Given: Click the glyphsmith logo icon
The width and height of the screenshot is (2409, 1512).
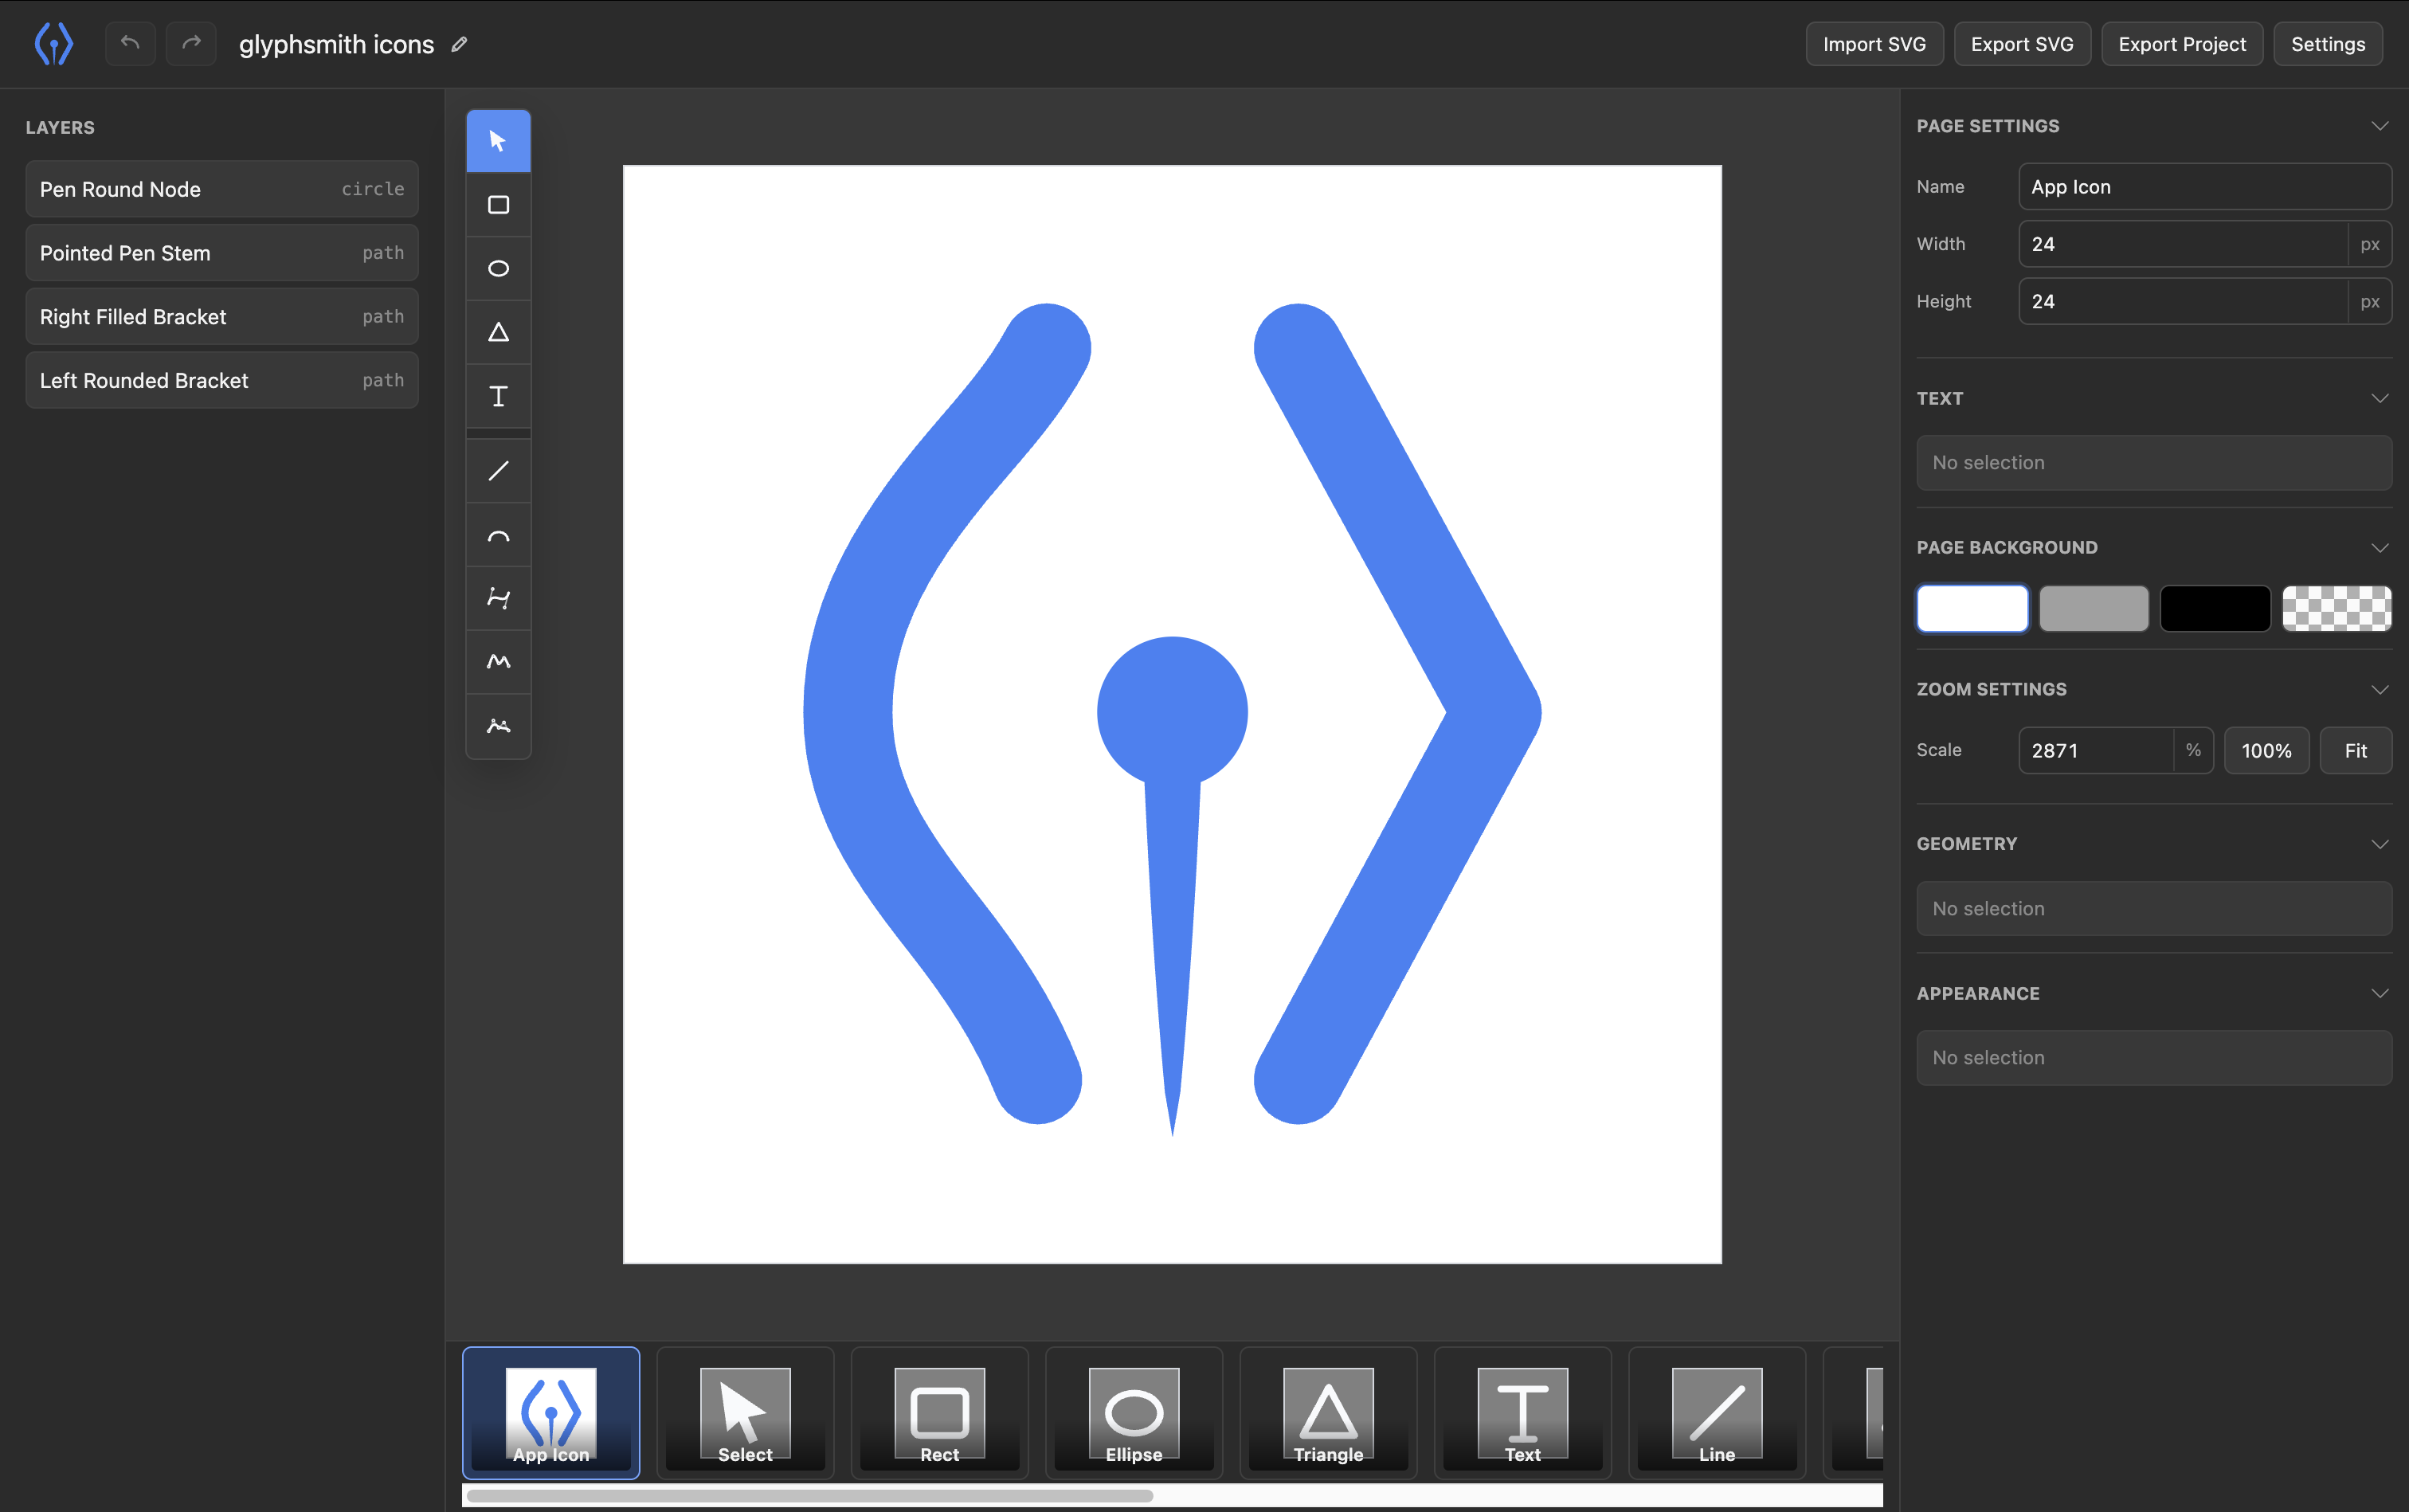Looking at the screenshot, I should pos(54,44).
